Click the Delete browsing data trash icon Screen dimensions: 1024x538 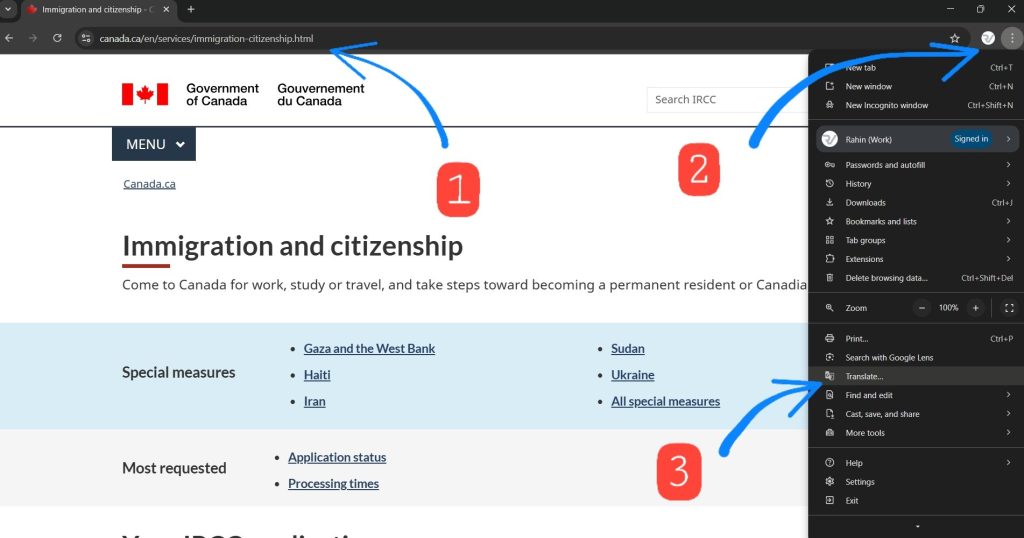[829, 278]
